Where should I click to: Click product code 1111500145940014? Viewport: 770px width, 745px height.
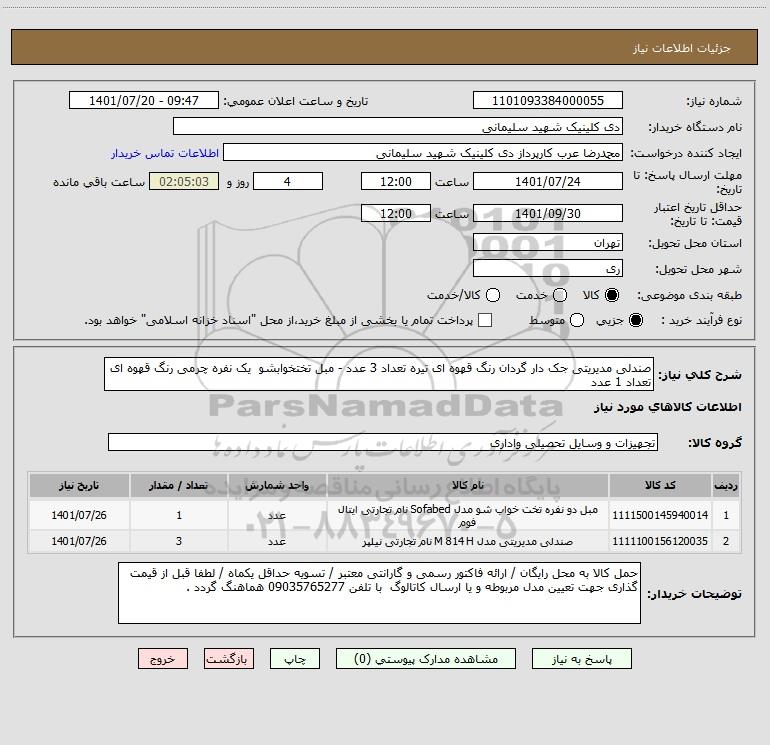(x=660, y=515)
